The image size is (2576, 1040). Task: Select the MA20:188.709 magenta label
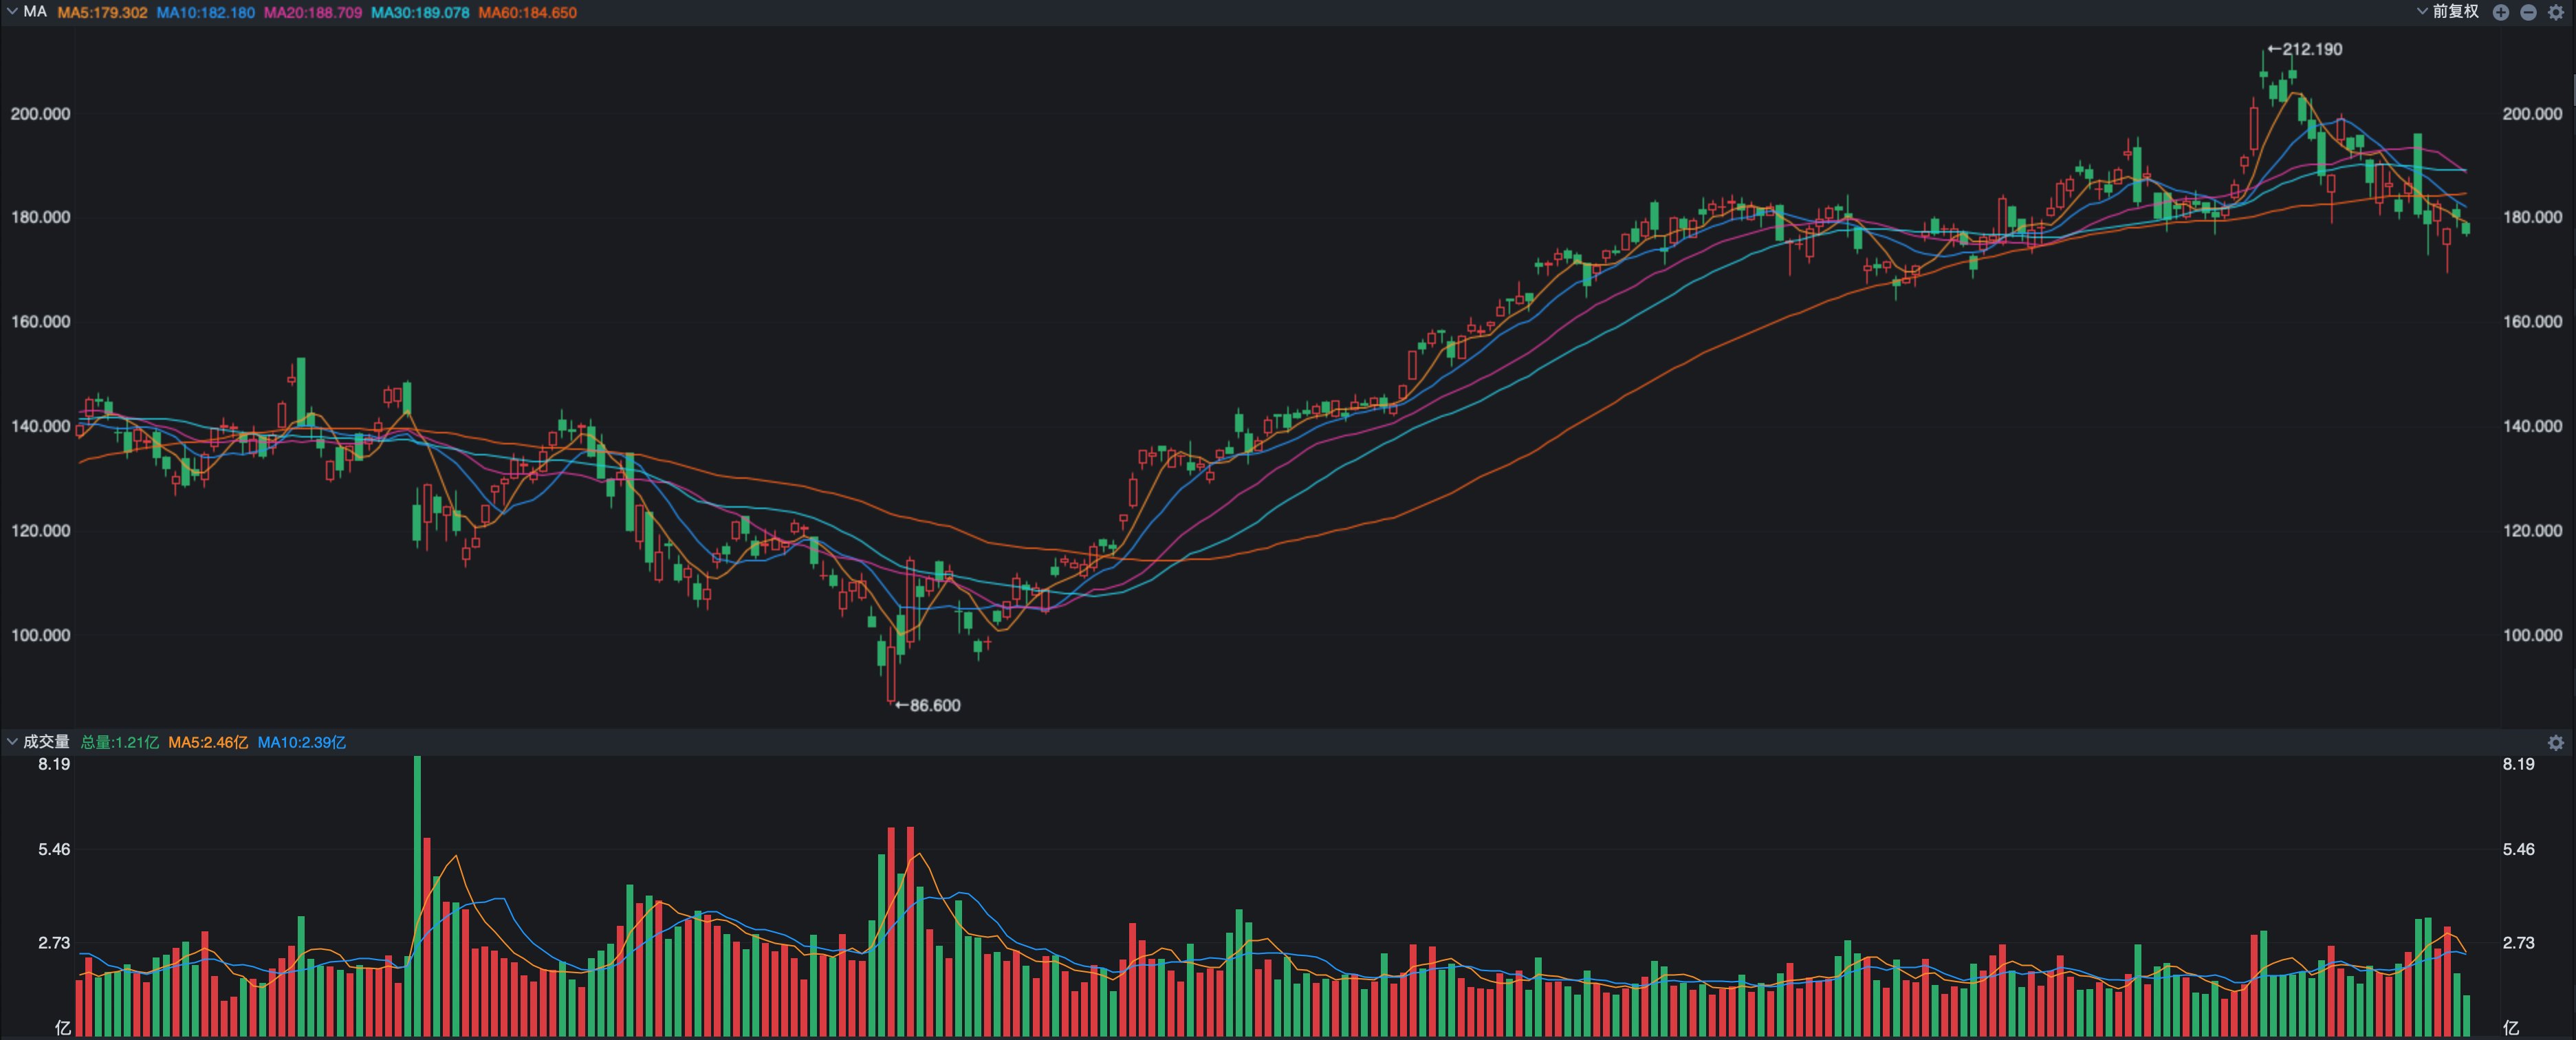pyautogui.click(x=313, y=13)
